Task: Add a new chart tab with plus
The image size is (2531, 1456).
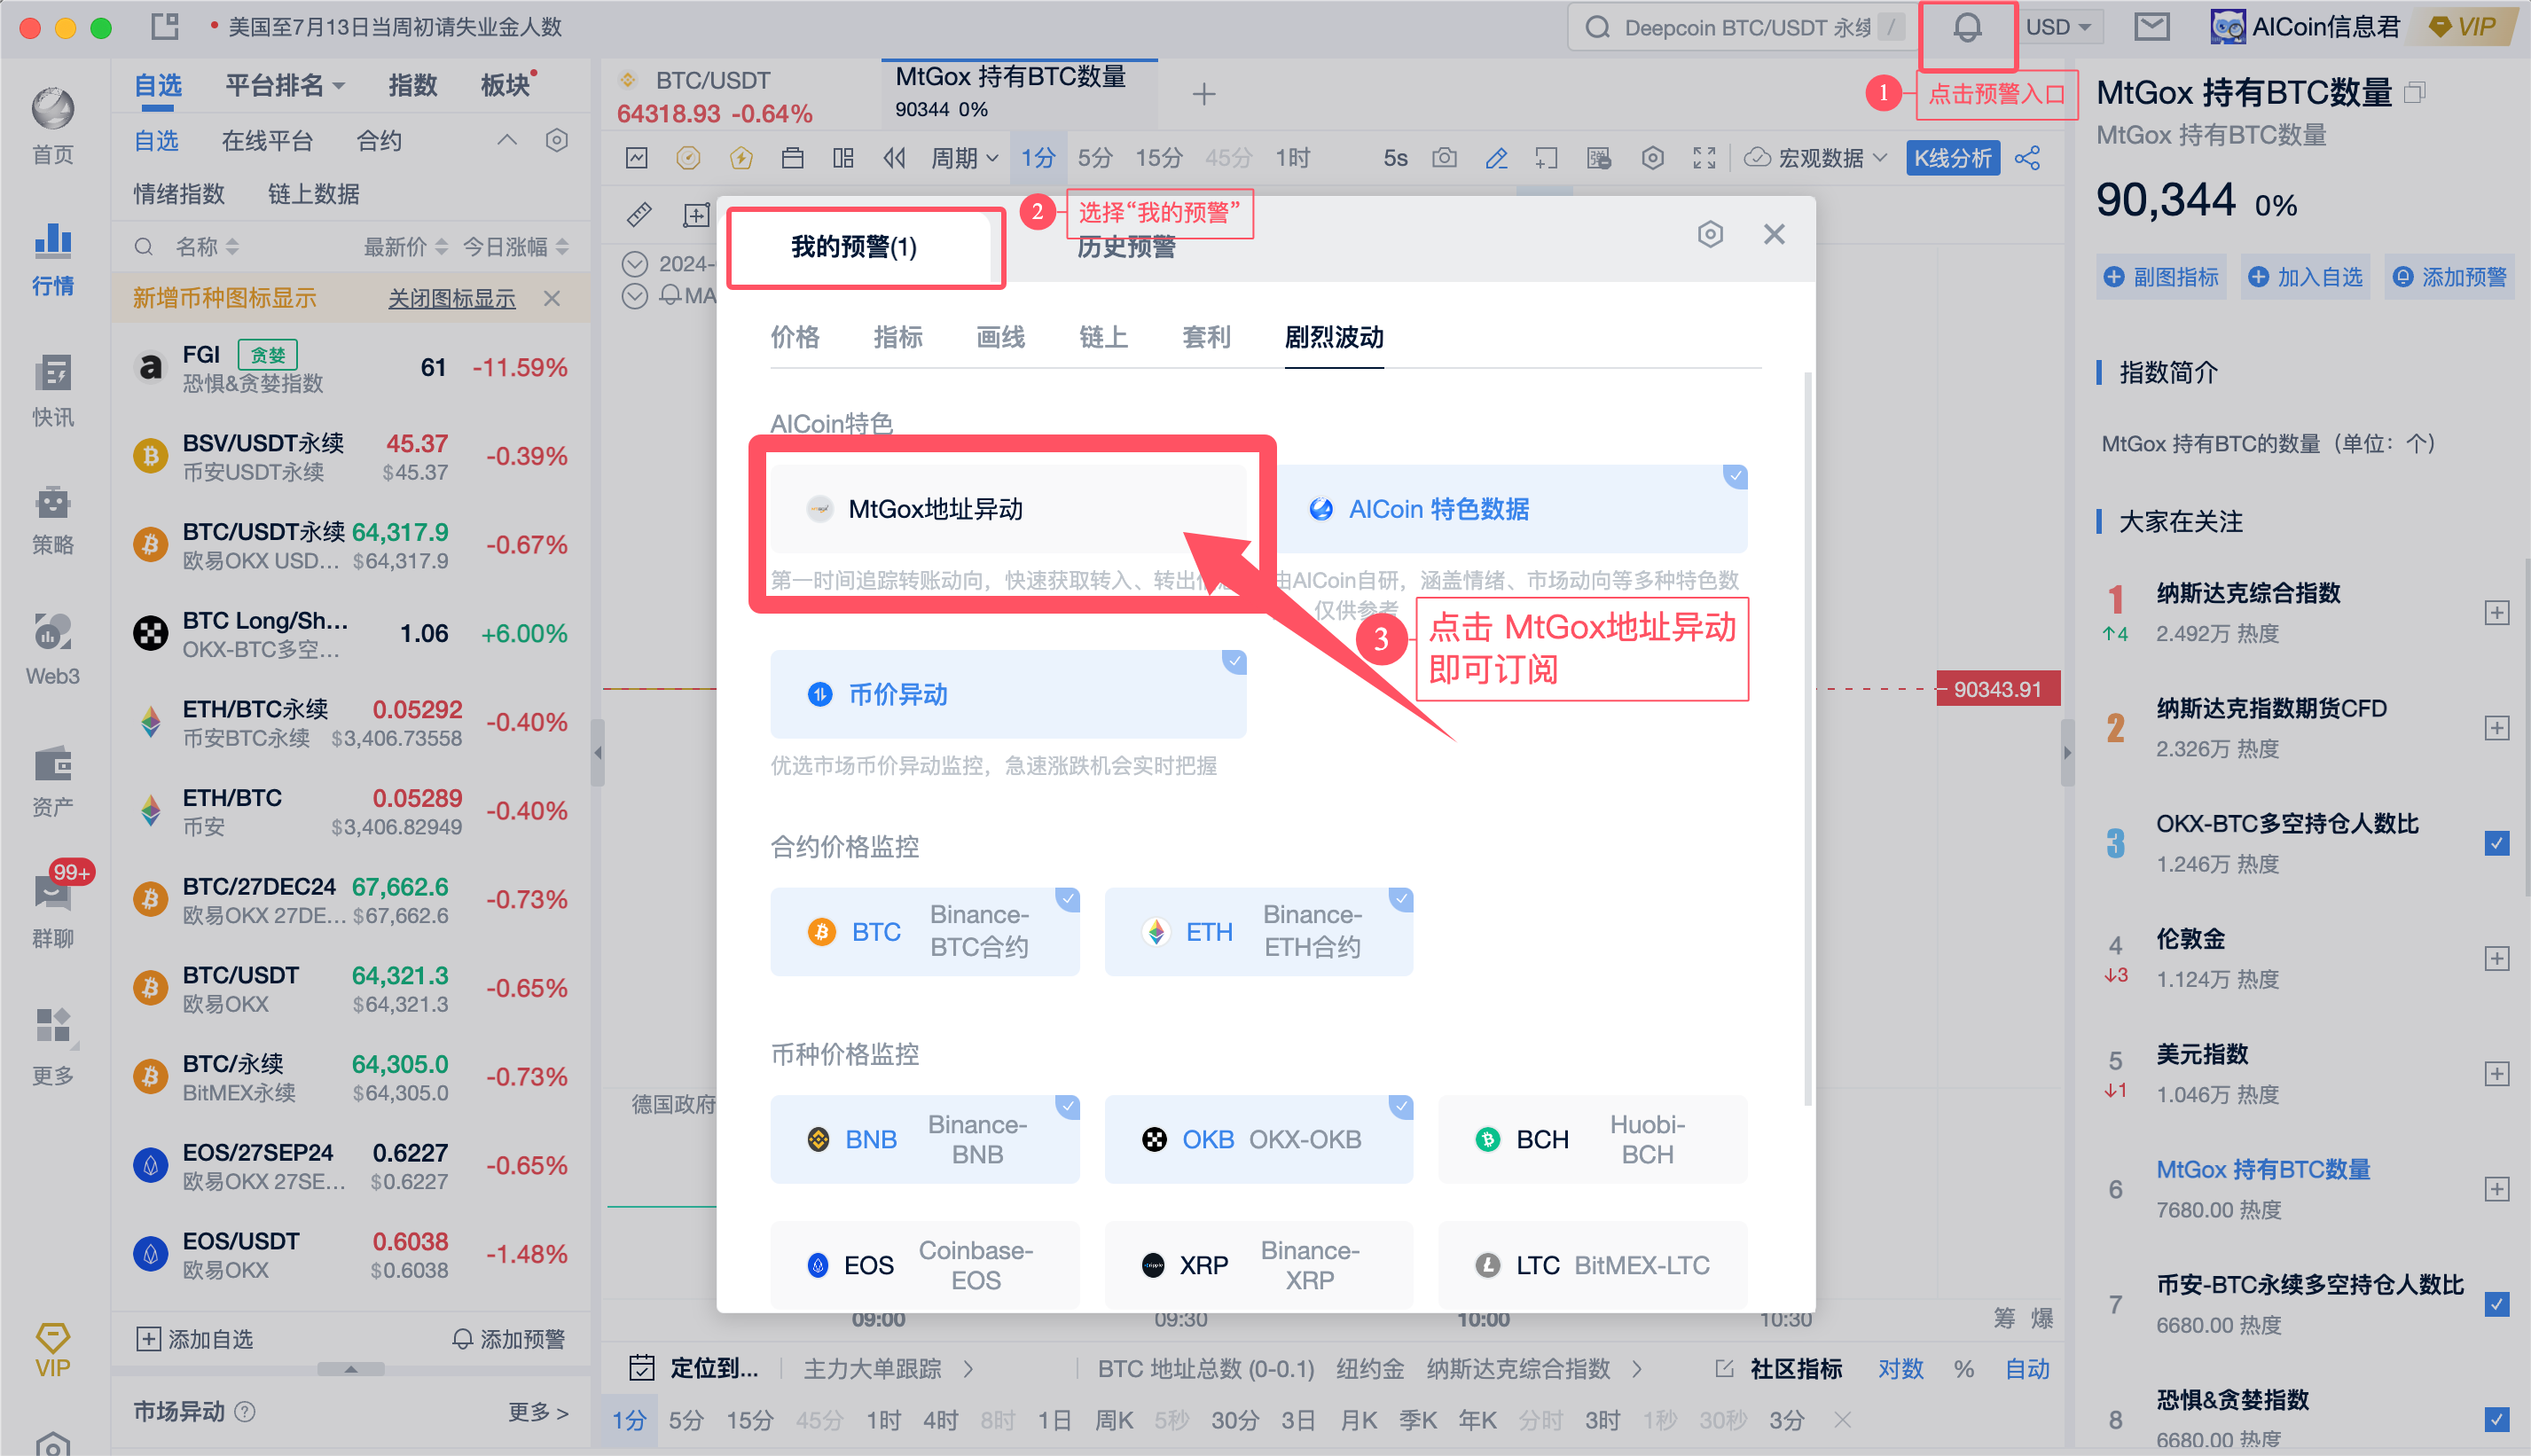Action: [x=1204, y=94]
